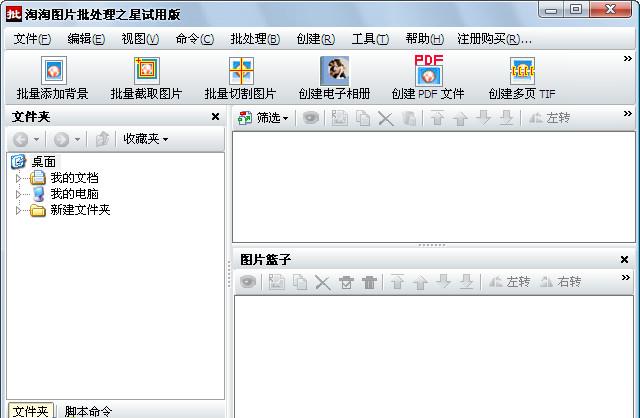The image size is (640, 418).
Task: Select 我的电脑 in the folder tree
Action: point(74,194)
